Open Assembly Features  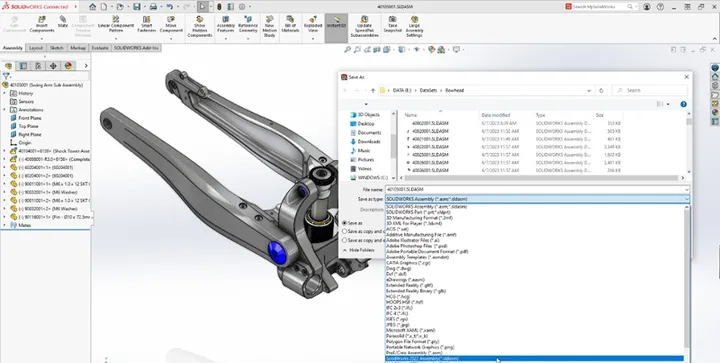point(225,25)
